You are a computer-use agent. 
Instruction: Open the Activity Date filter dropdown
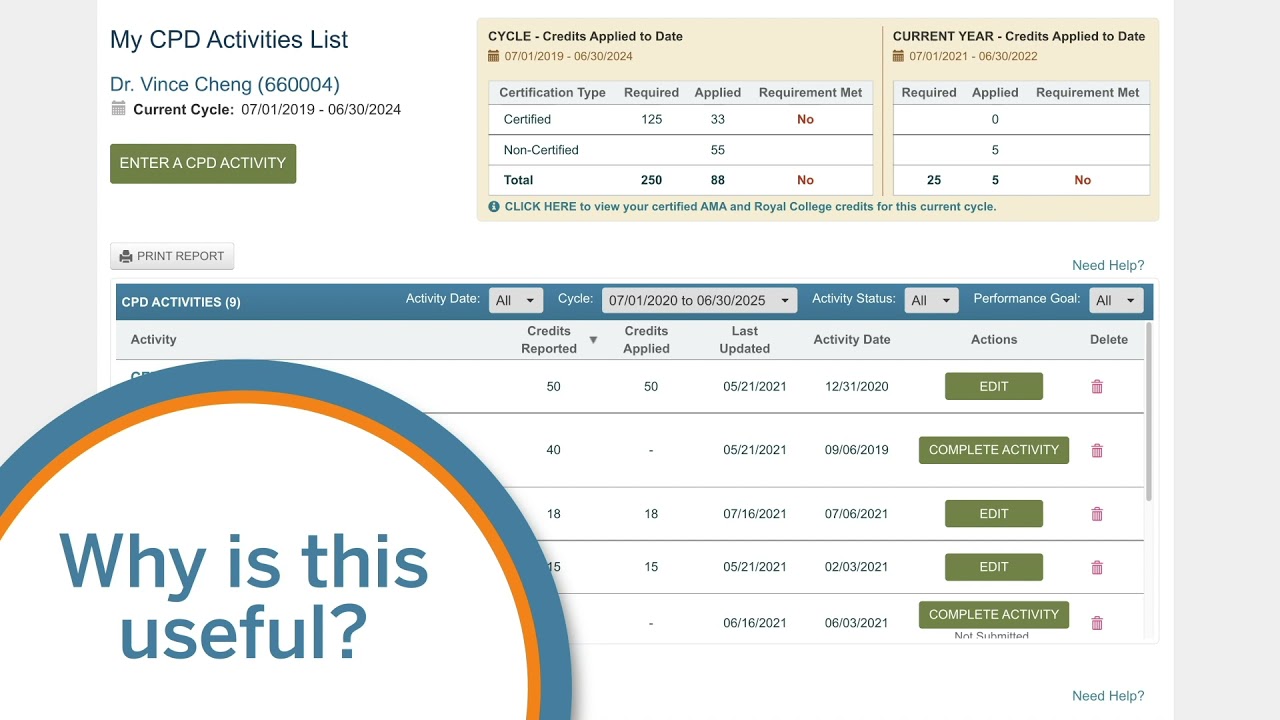[x=516, y=300]
